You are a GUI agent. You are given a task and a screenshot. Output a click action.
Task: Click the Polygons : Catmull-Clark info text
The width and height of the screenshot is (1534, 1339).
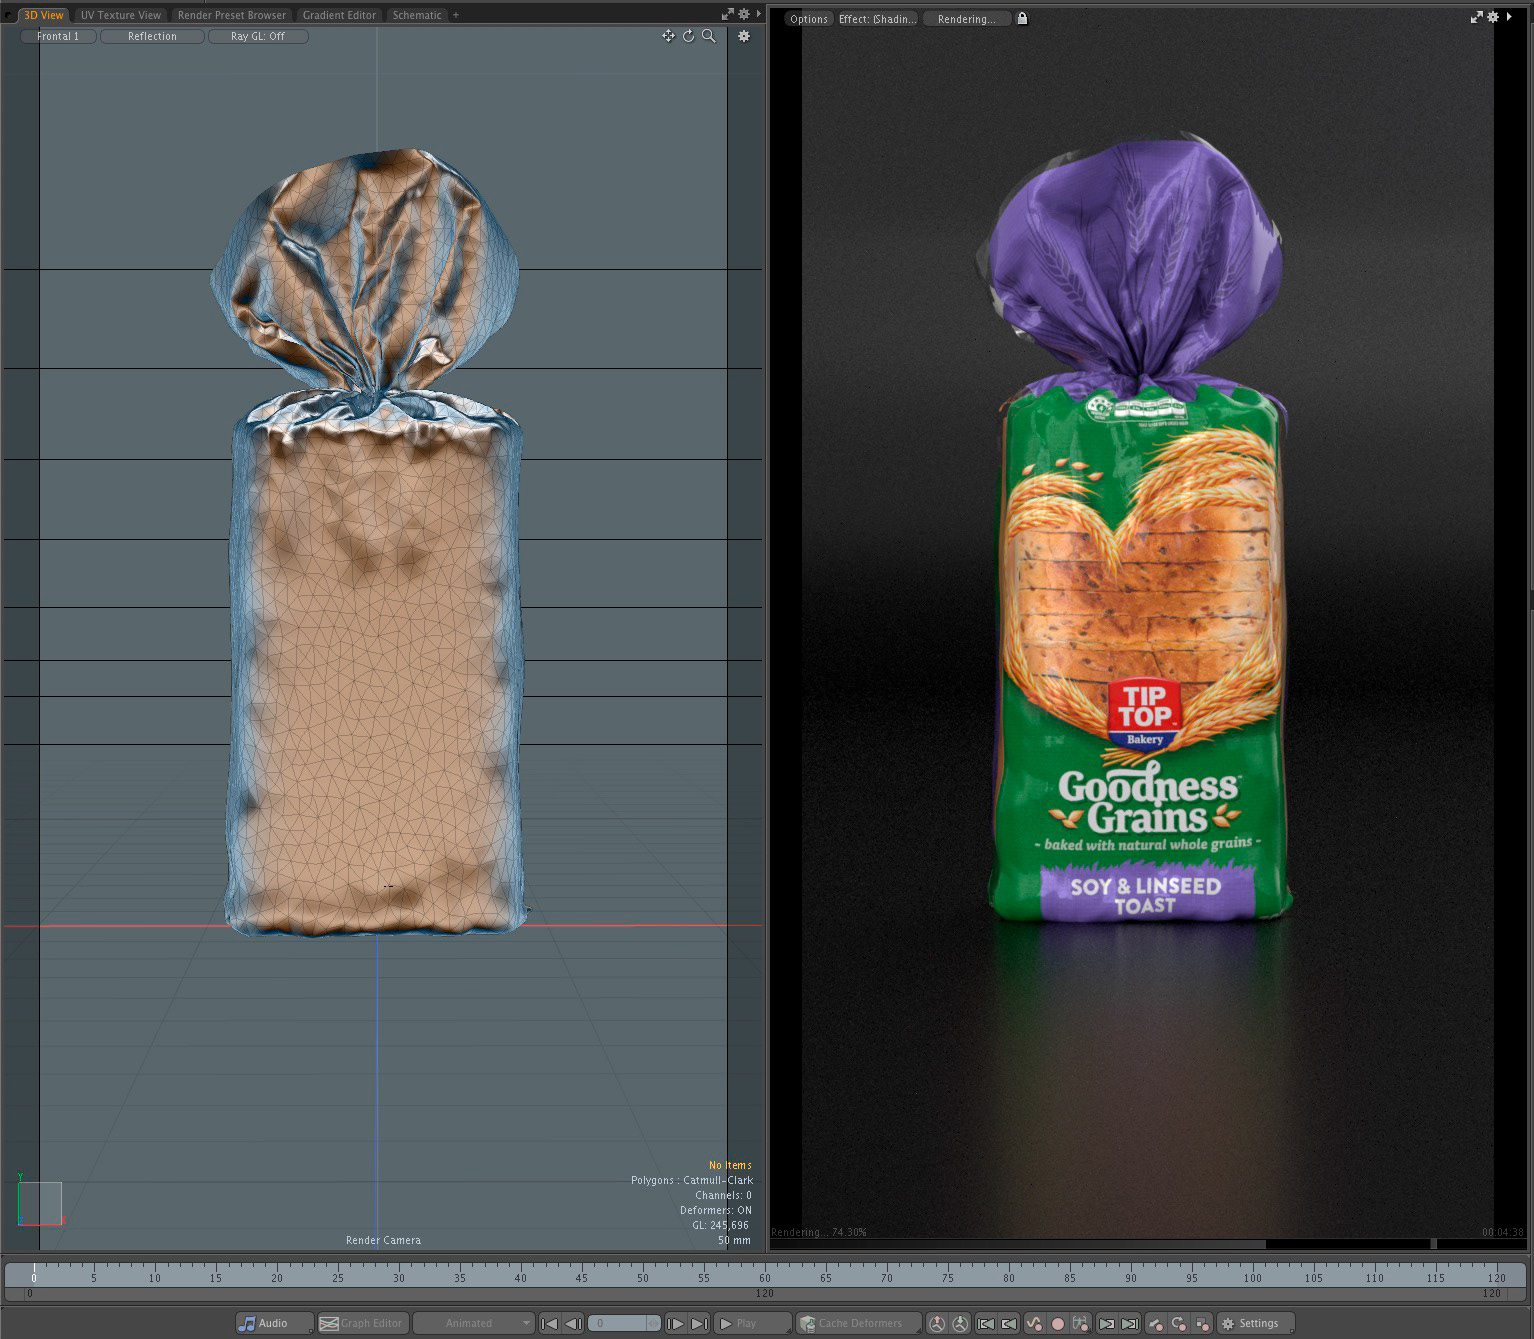coord(691,1180)
